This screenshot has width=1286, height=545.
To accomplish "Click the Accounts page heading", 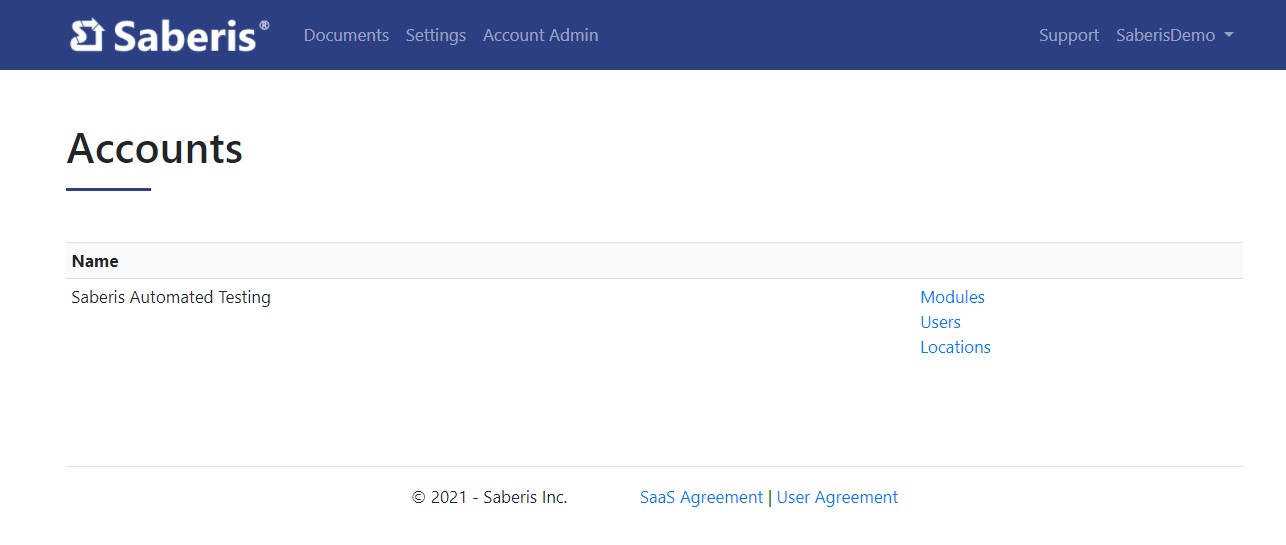I will [155, 149].
